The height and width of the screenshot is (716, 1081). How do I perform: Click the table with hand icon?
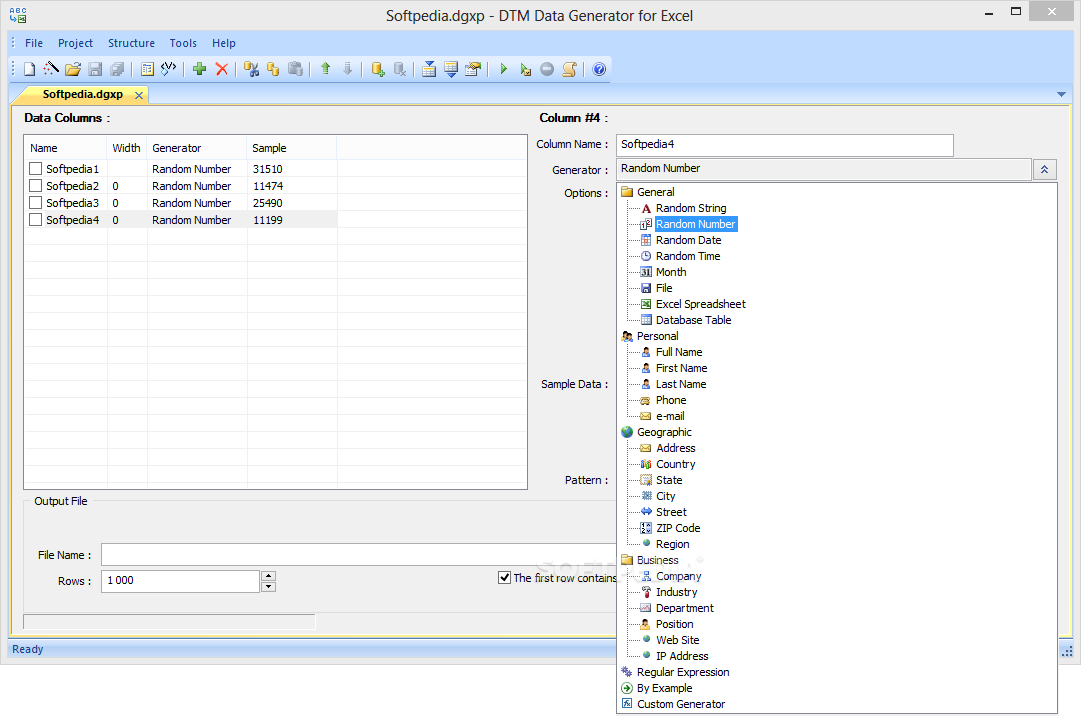(473, 69)
